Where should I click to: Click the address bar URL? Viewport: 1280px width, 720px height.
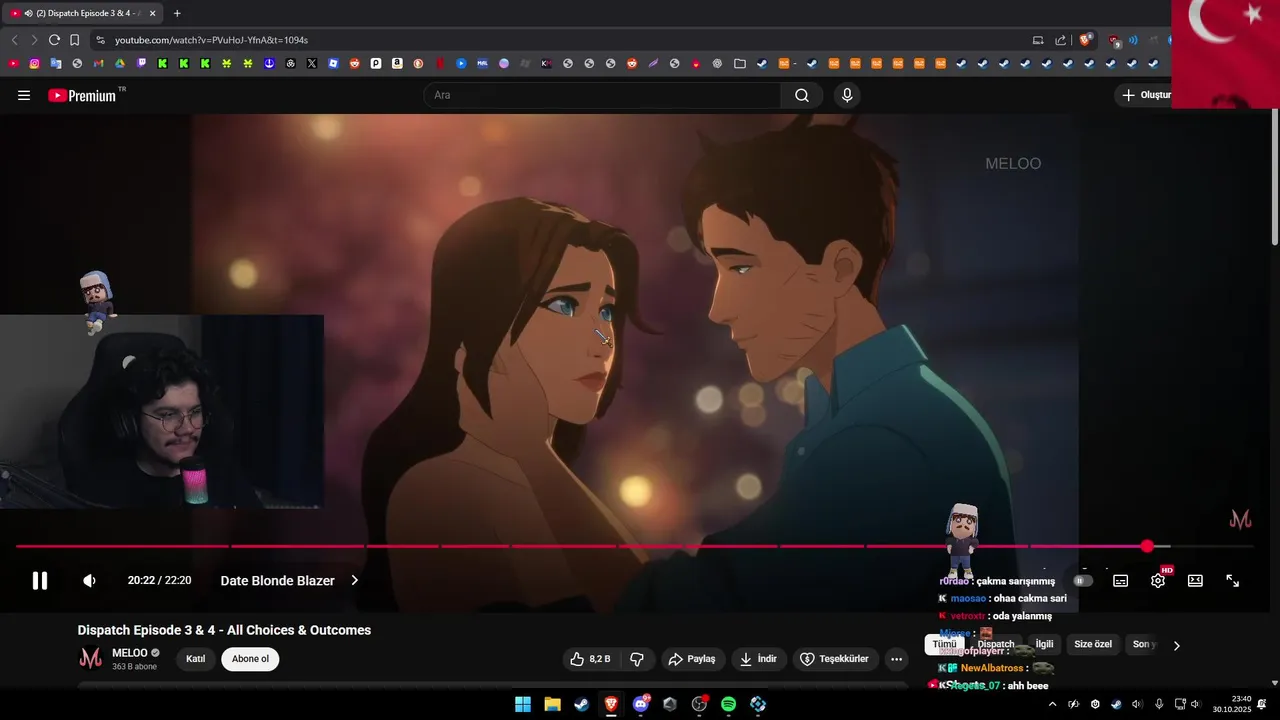click(211, 40)
